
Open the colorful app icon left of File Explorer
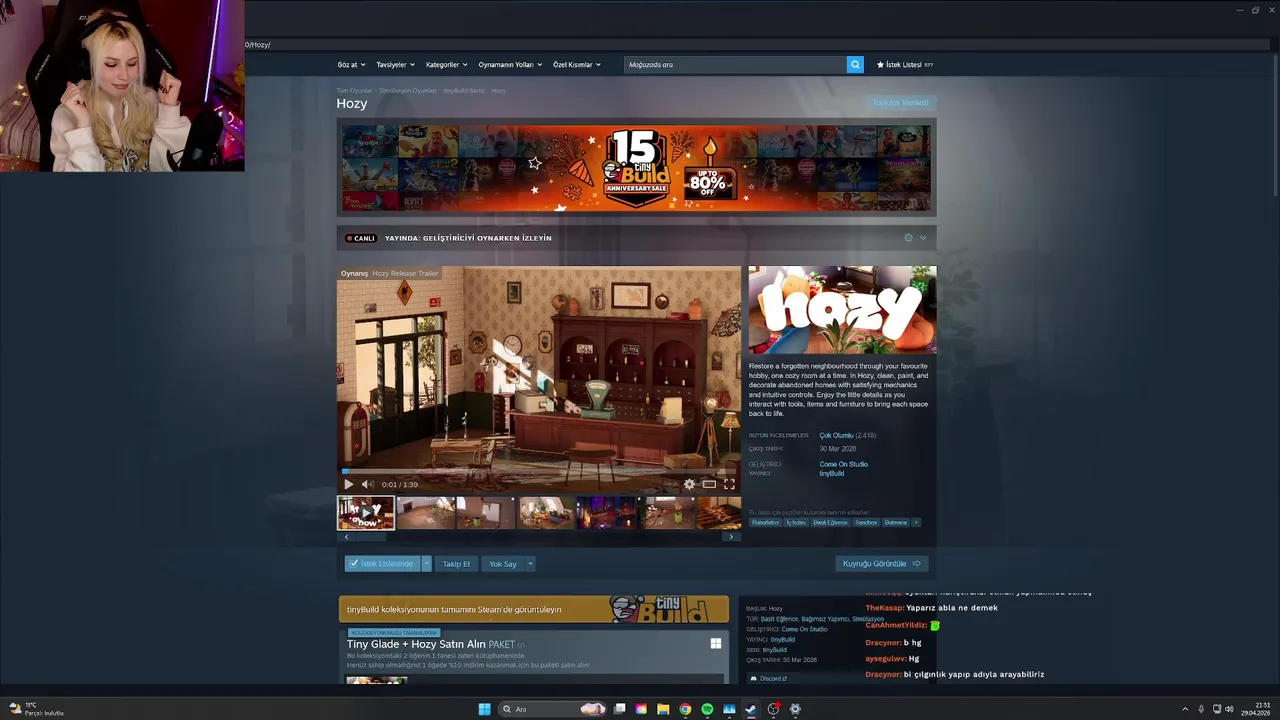(641, 709)
